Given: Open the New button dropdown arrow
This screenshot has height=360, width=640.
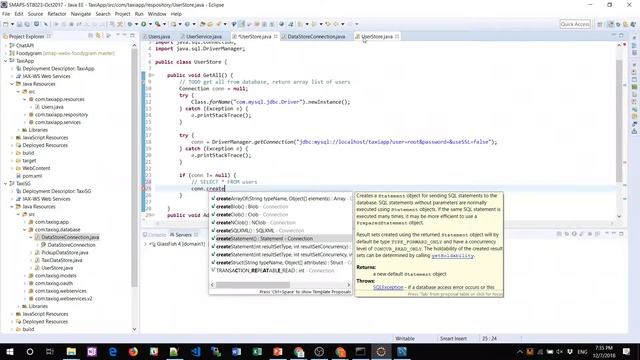Looking at the screenshot, I should (12, 24).
